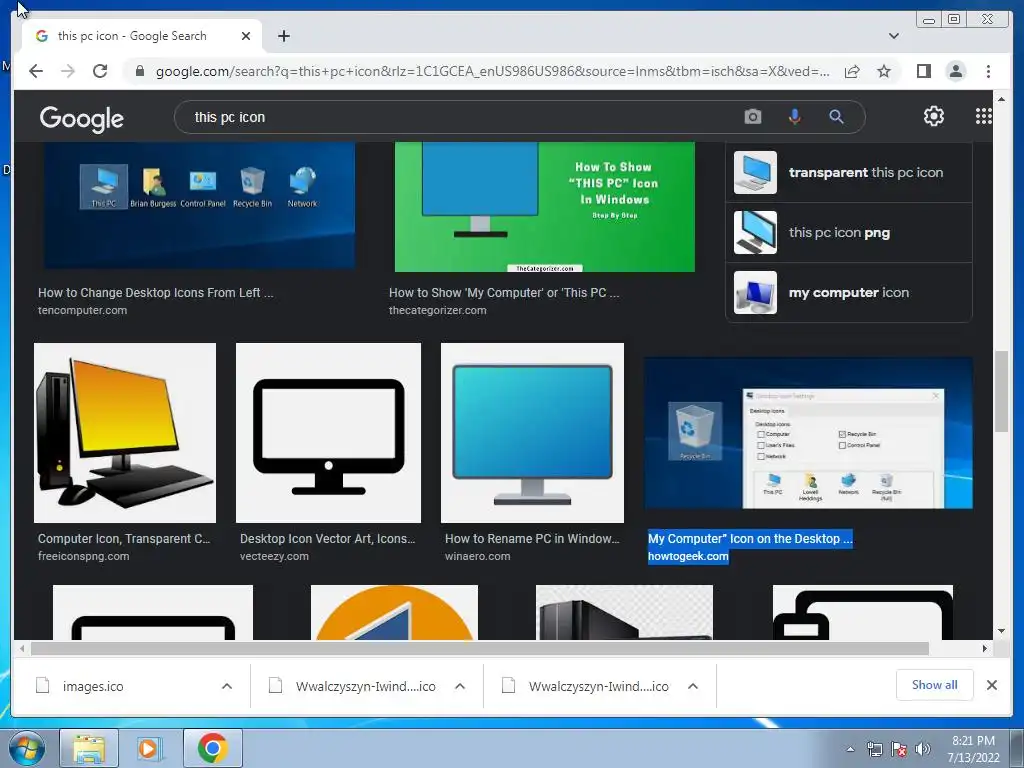Viewport: 1024px width, 768px height.
Task: Select the 'this pc icon - Google Search' tab
Action: point(142,36)
